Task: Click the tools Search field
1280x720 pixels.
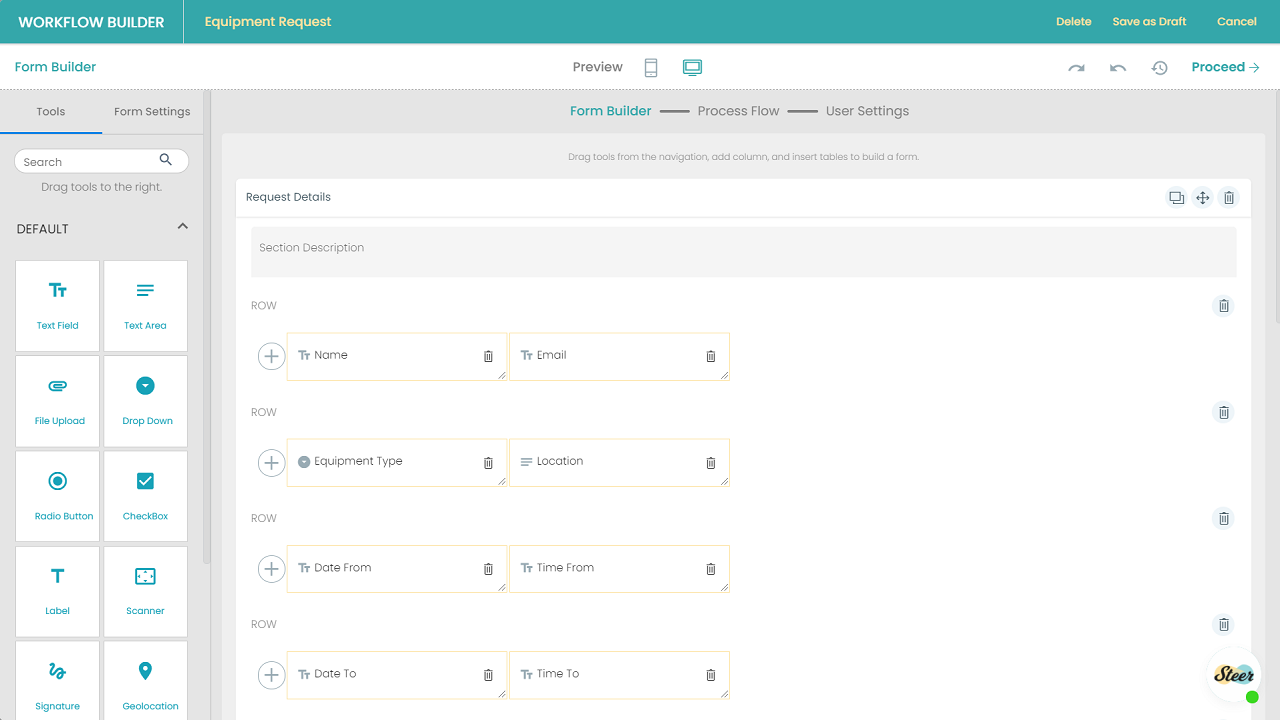Action: tap(90, 161)
